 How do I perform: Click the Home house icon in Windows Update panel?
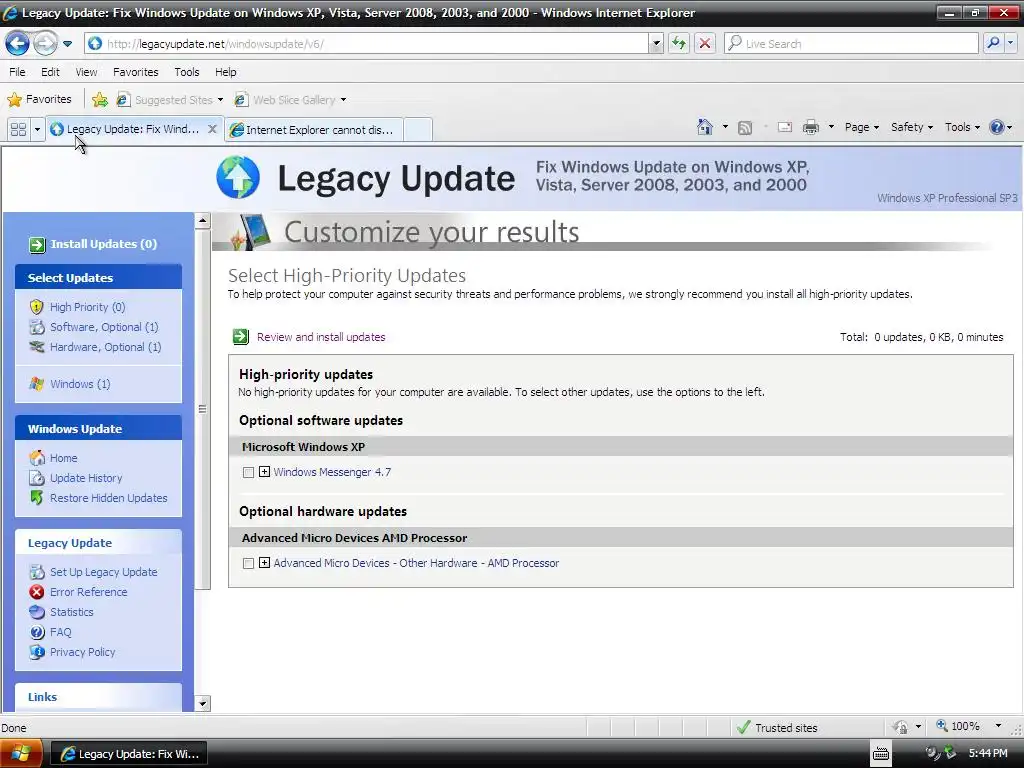pos(37,458)
